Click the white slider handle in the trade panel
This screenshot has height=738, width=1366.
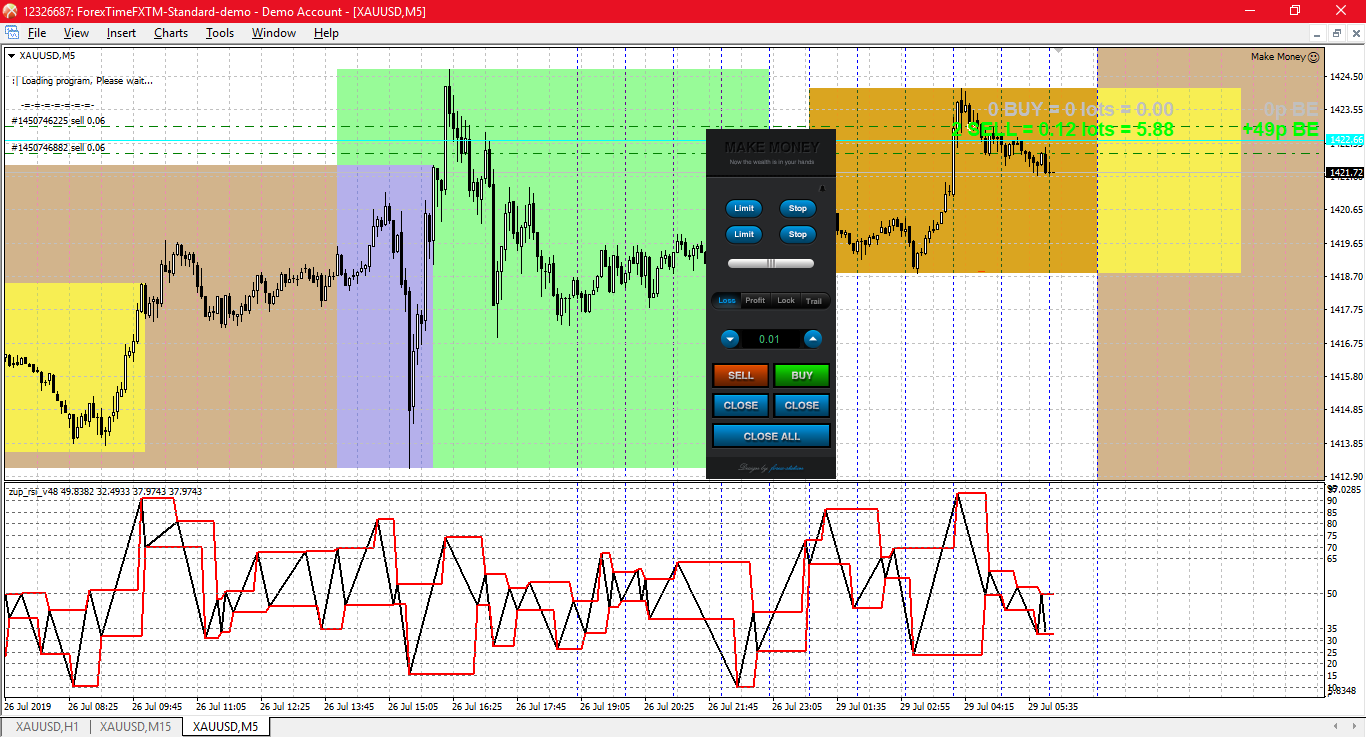pos(771,263)
